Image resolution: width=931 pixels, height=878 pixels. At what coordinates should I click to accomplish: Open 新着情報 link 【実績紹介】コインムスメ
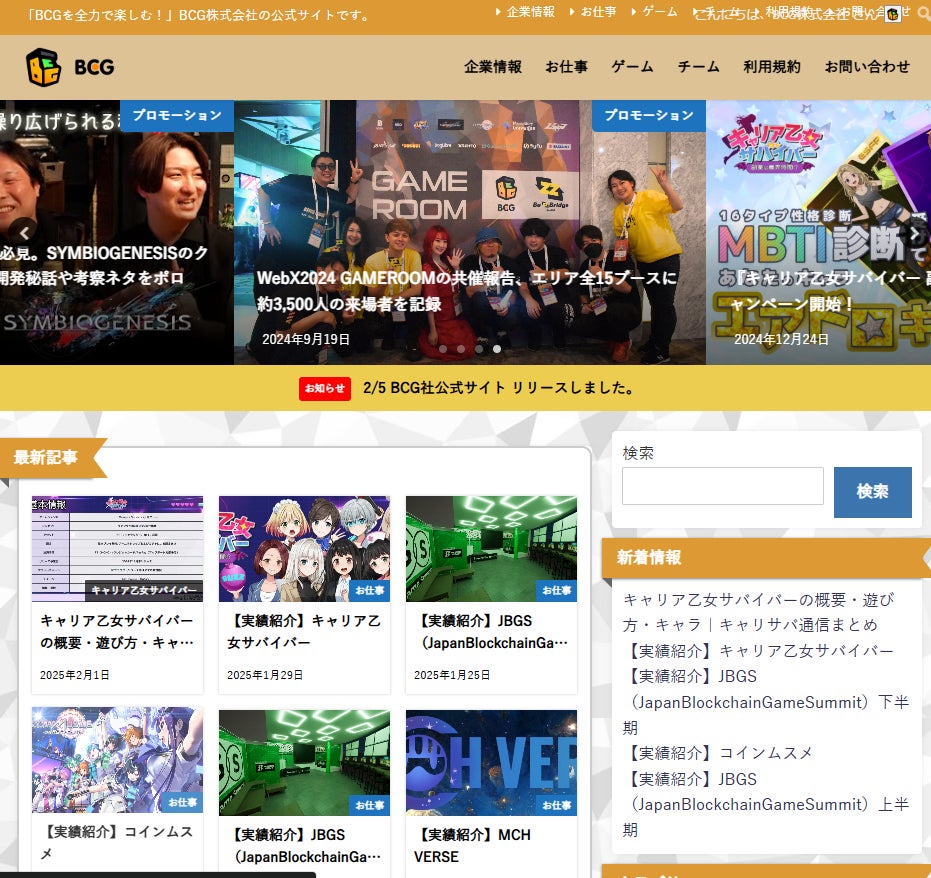718,753
